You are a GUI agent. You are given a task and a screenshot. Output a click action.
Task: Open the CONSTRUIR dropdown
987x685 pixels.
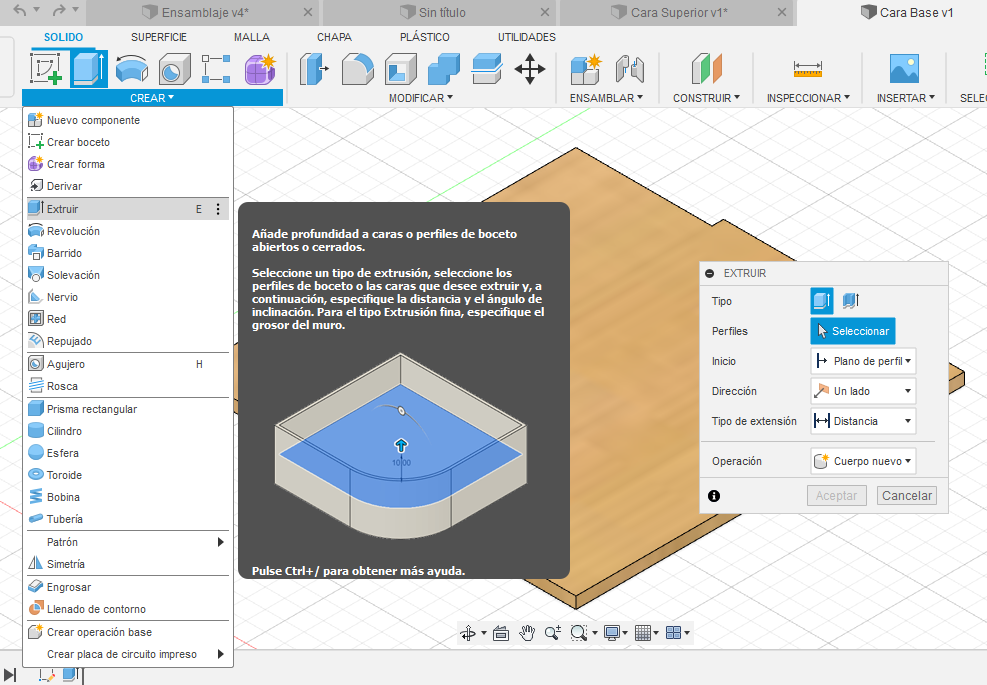pos(706,98)
